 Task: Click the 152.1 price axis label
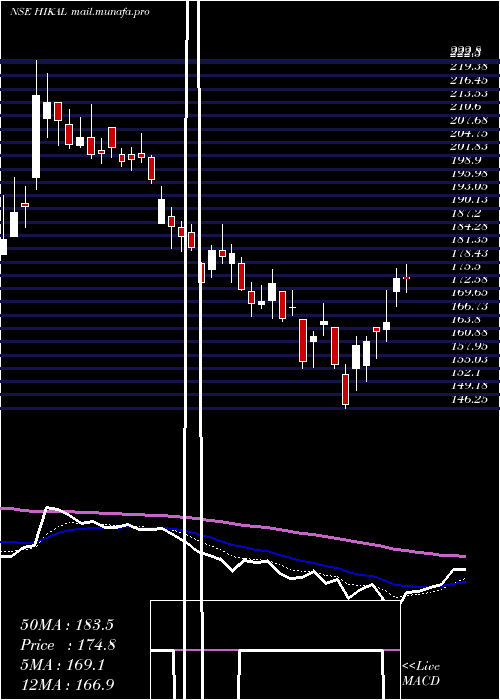pyautogui.click(x=466, y=373)
